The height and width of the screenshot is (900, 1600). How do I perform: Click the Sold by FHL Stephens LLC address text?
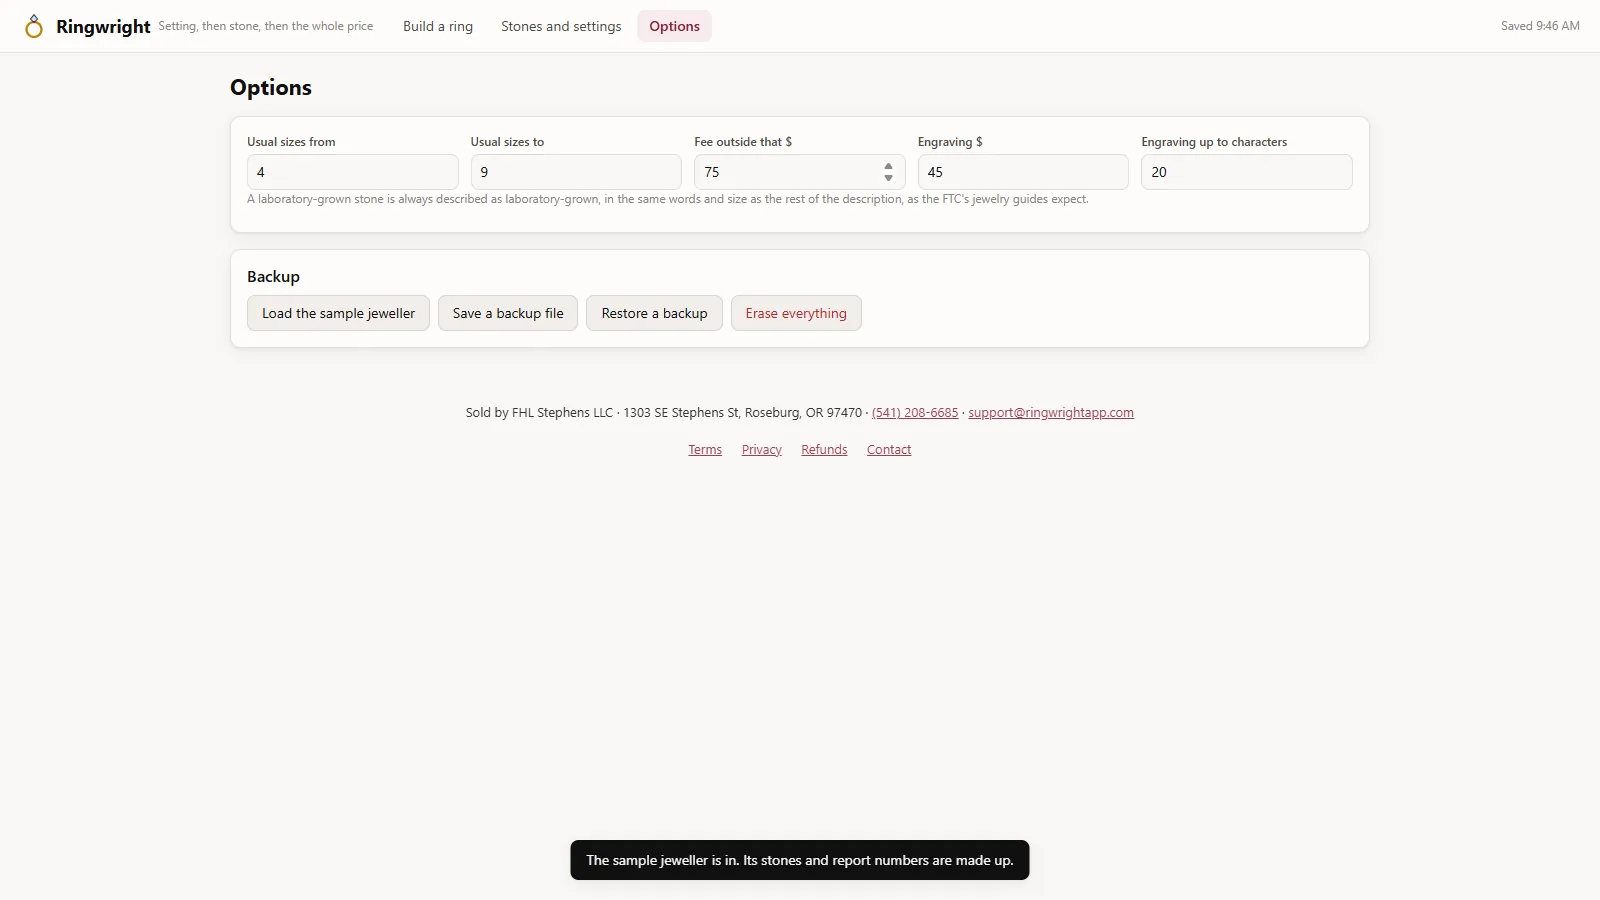pos(664,413)
